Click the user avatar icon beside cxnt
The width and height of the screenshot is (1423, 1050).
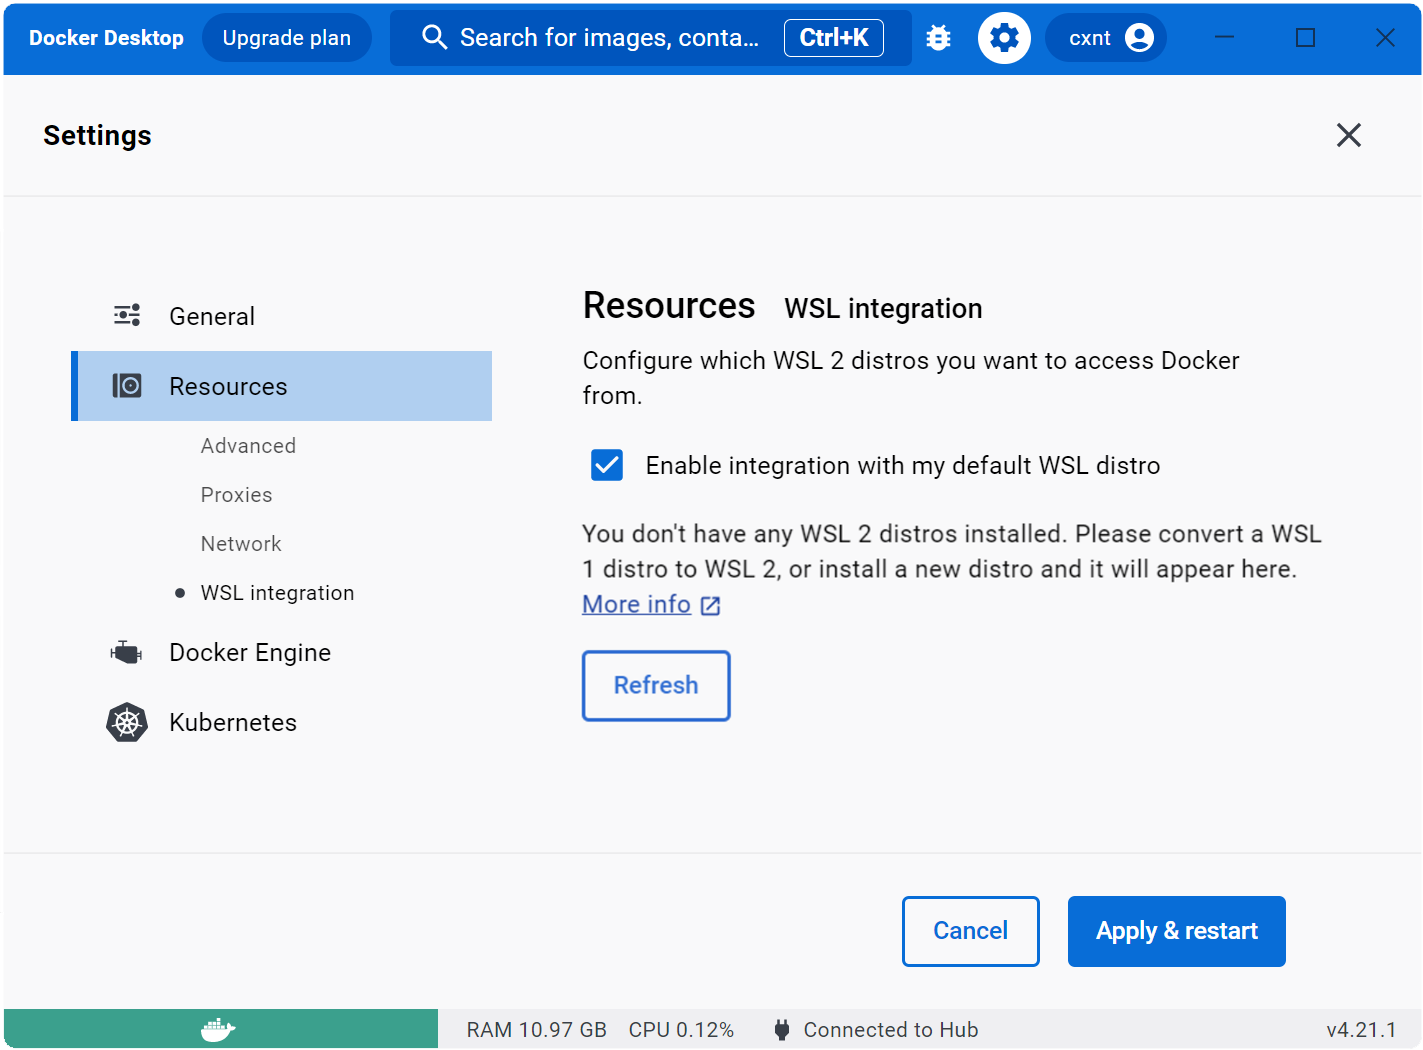[1139, 38]
